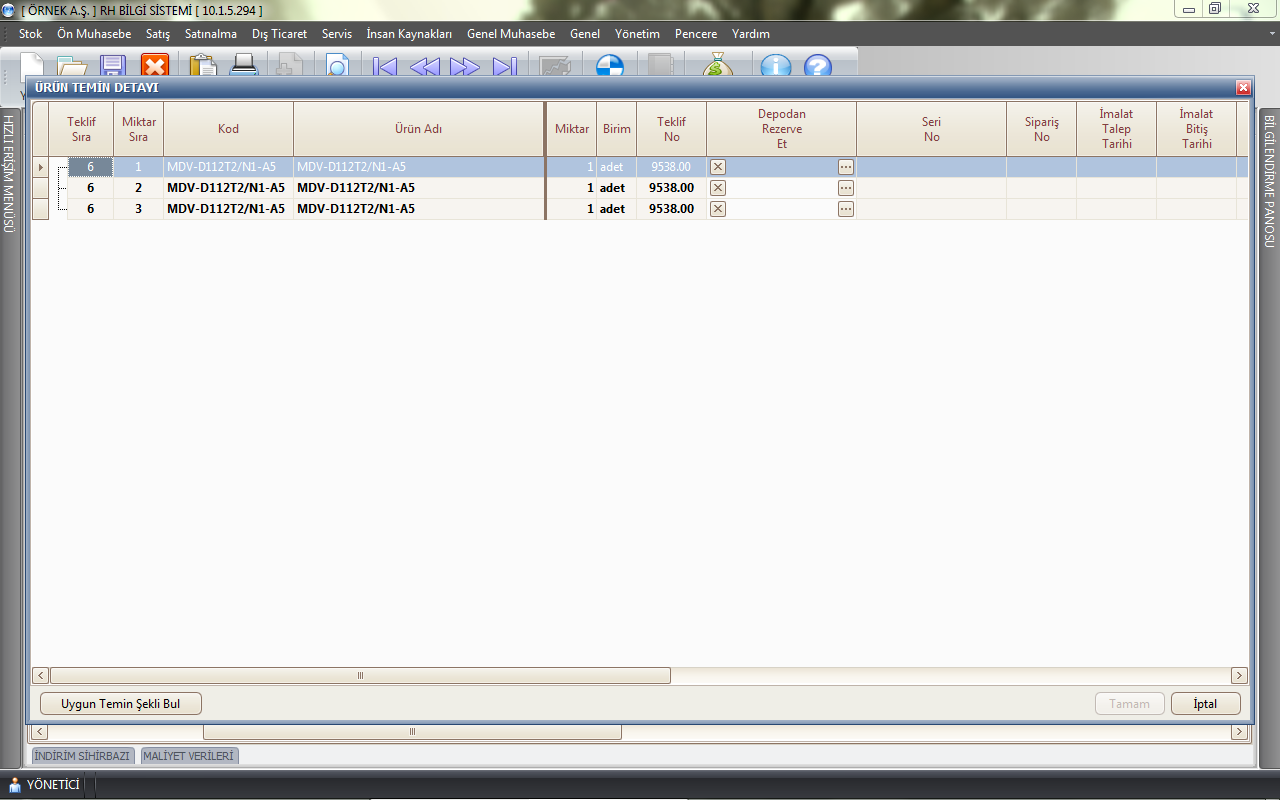The width and height of the screenshot is (1280, 800).
Task: Open ellipsis button in second row
Action: point(846,188)
